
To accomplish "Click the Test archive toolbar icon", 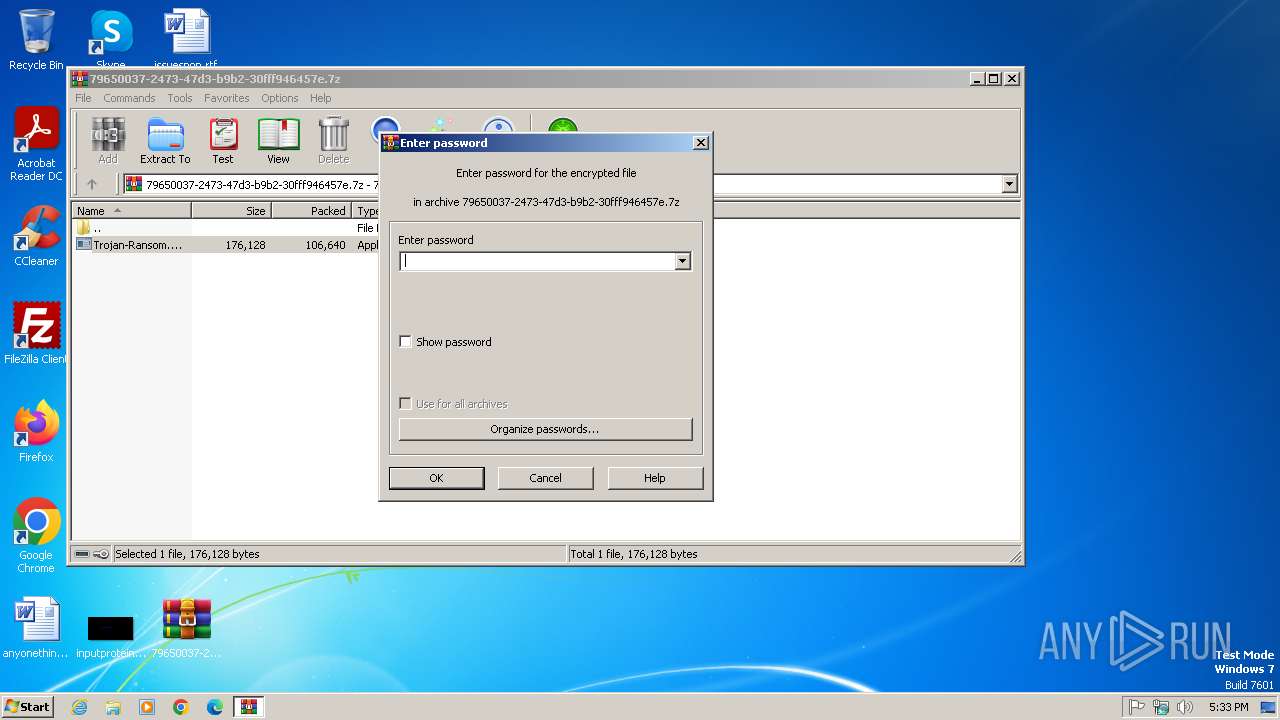I will pyautogui.click(x=223, y=141).
